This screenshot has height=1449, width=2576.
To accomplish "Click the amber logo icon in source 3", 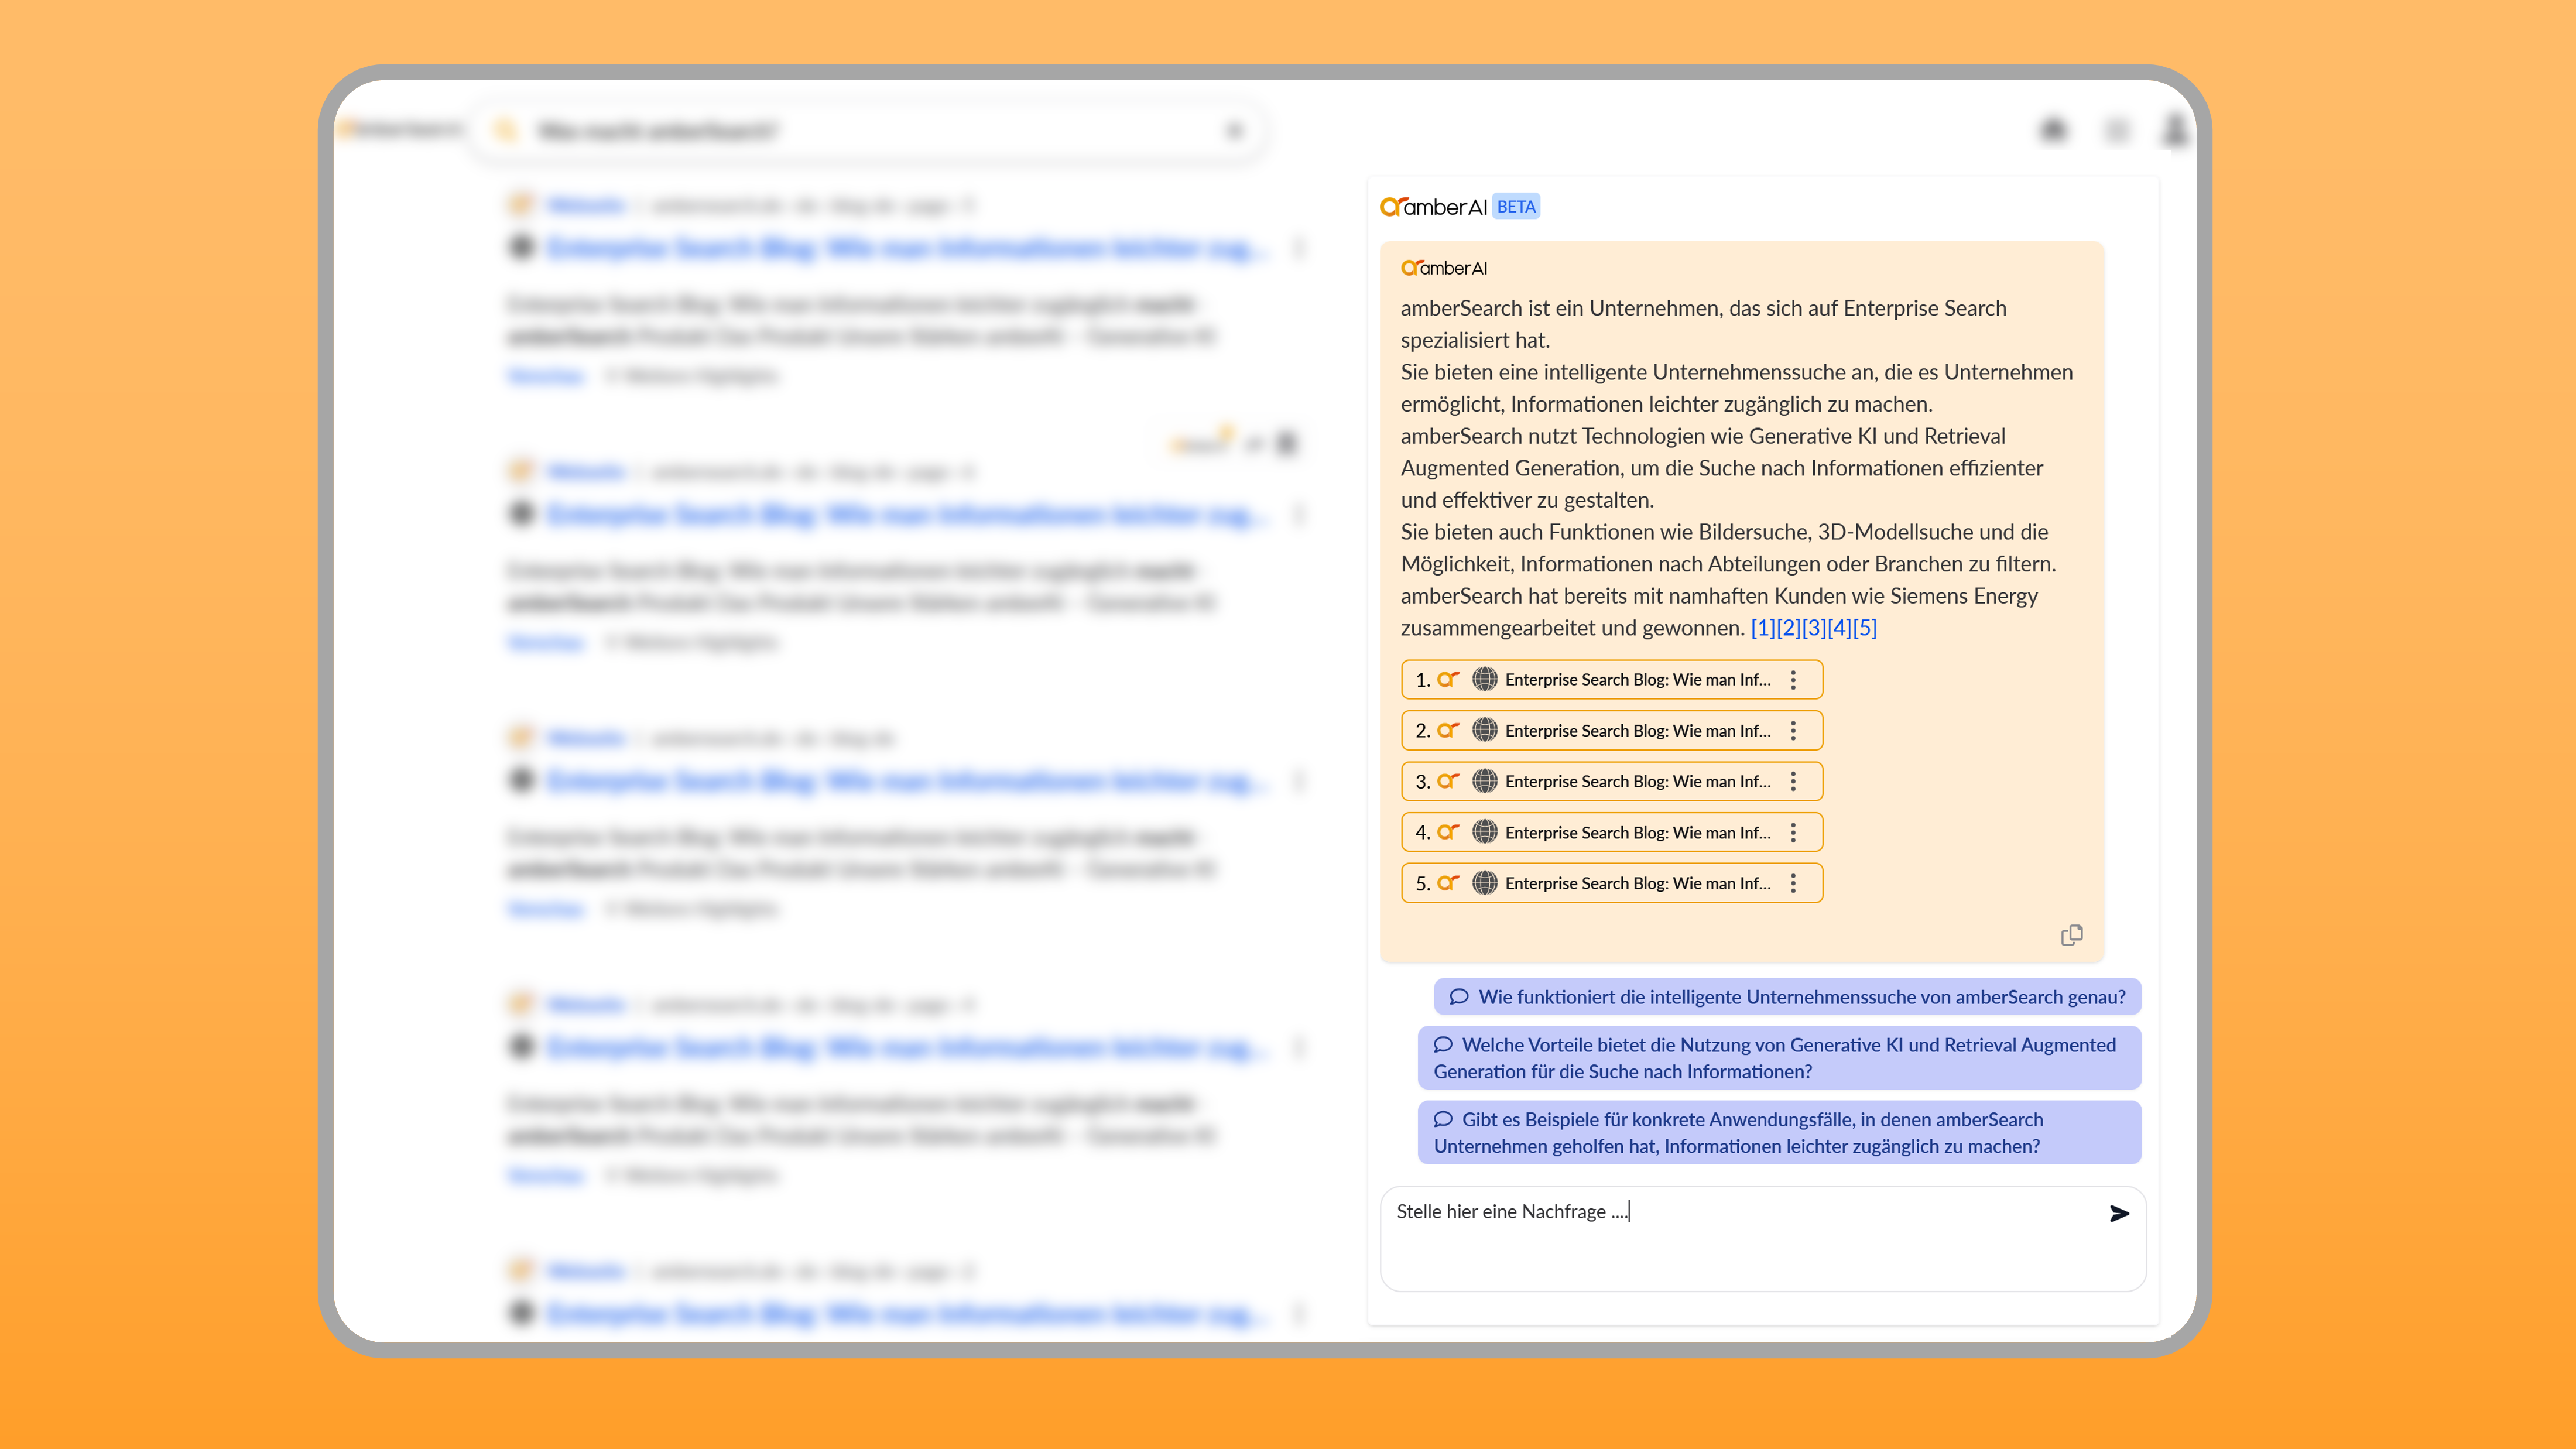I will click(1448, 781).
